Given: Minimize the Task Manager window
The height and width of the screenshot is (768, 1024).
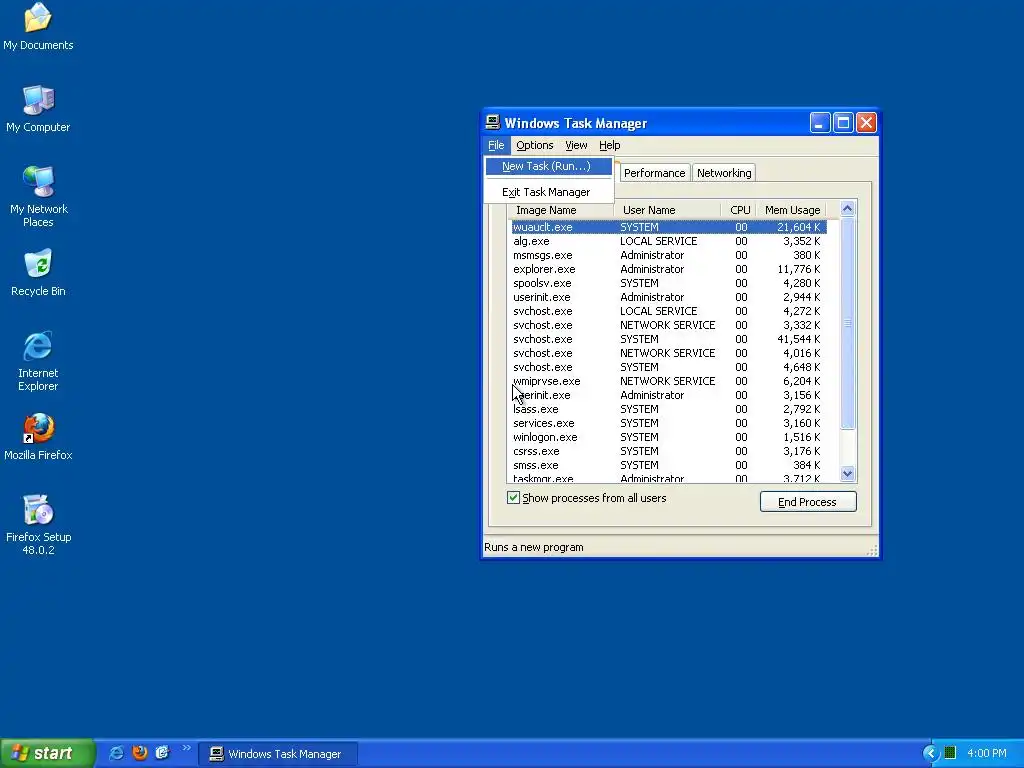Looking at the screenshot, I should coord(820,122).
